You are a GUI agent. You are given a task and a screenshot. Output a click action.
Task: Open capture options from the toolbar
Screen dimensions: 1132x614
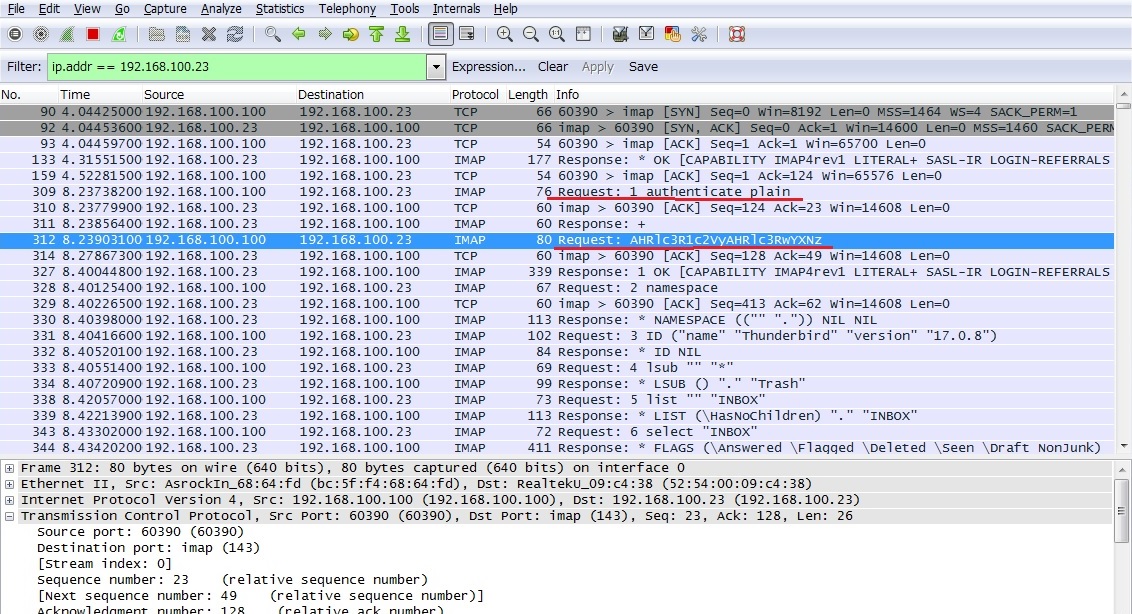[41, 34]
